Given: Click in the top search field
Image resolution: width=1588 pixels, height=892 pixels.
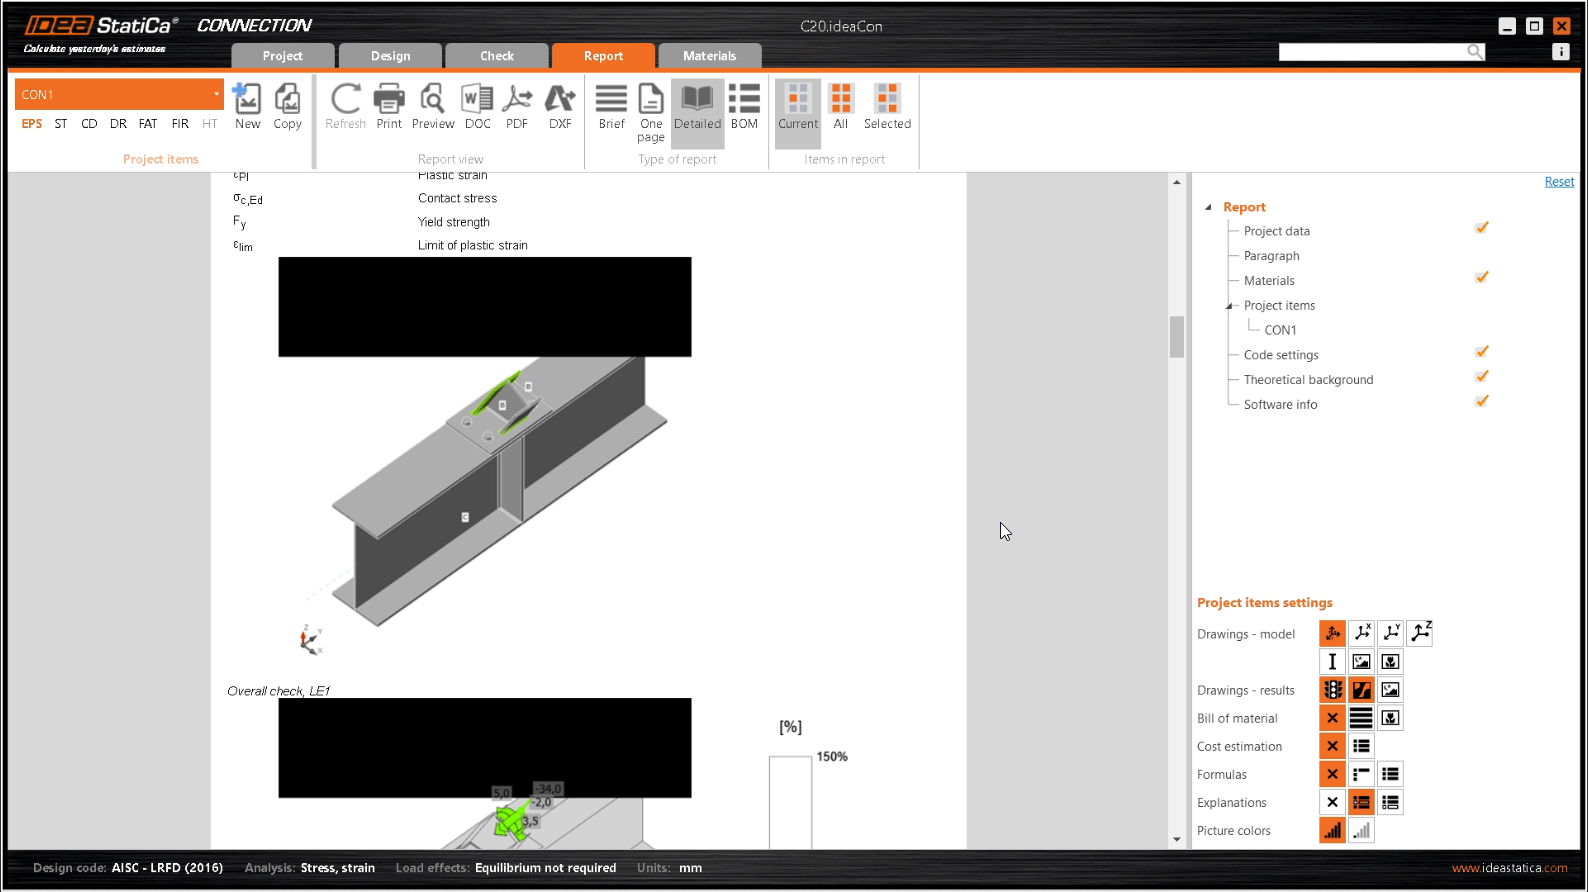Looking at the screenshot, I should [1372, 52].
